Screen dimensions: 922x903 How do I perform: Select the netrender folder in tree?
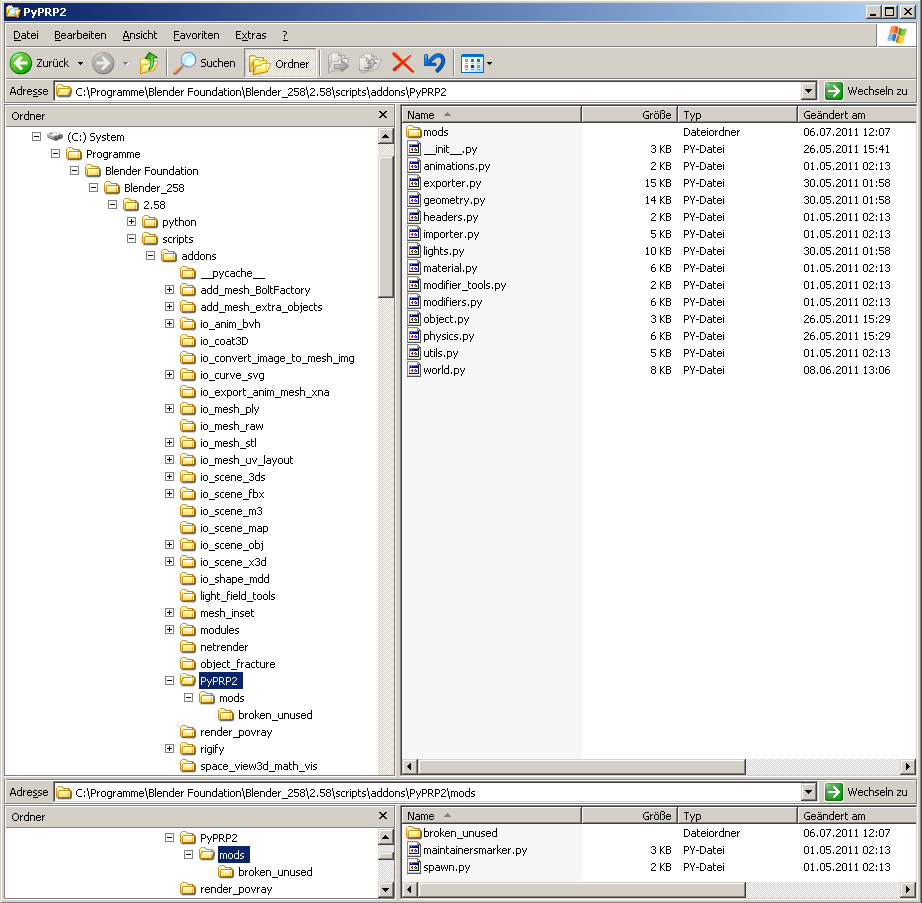(x=224, y=647)
